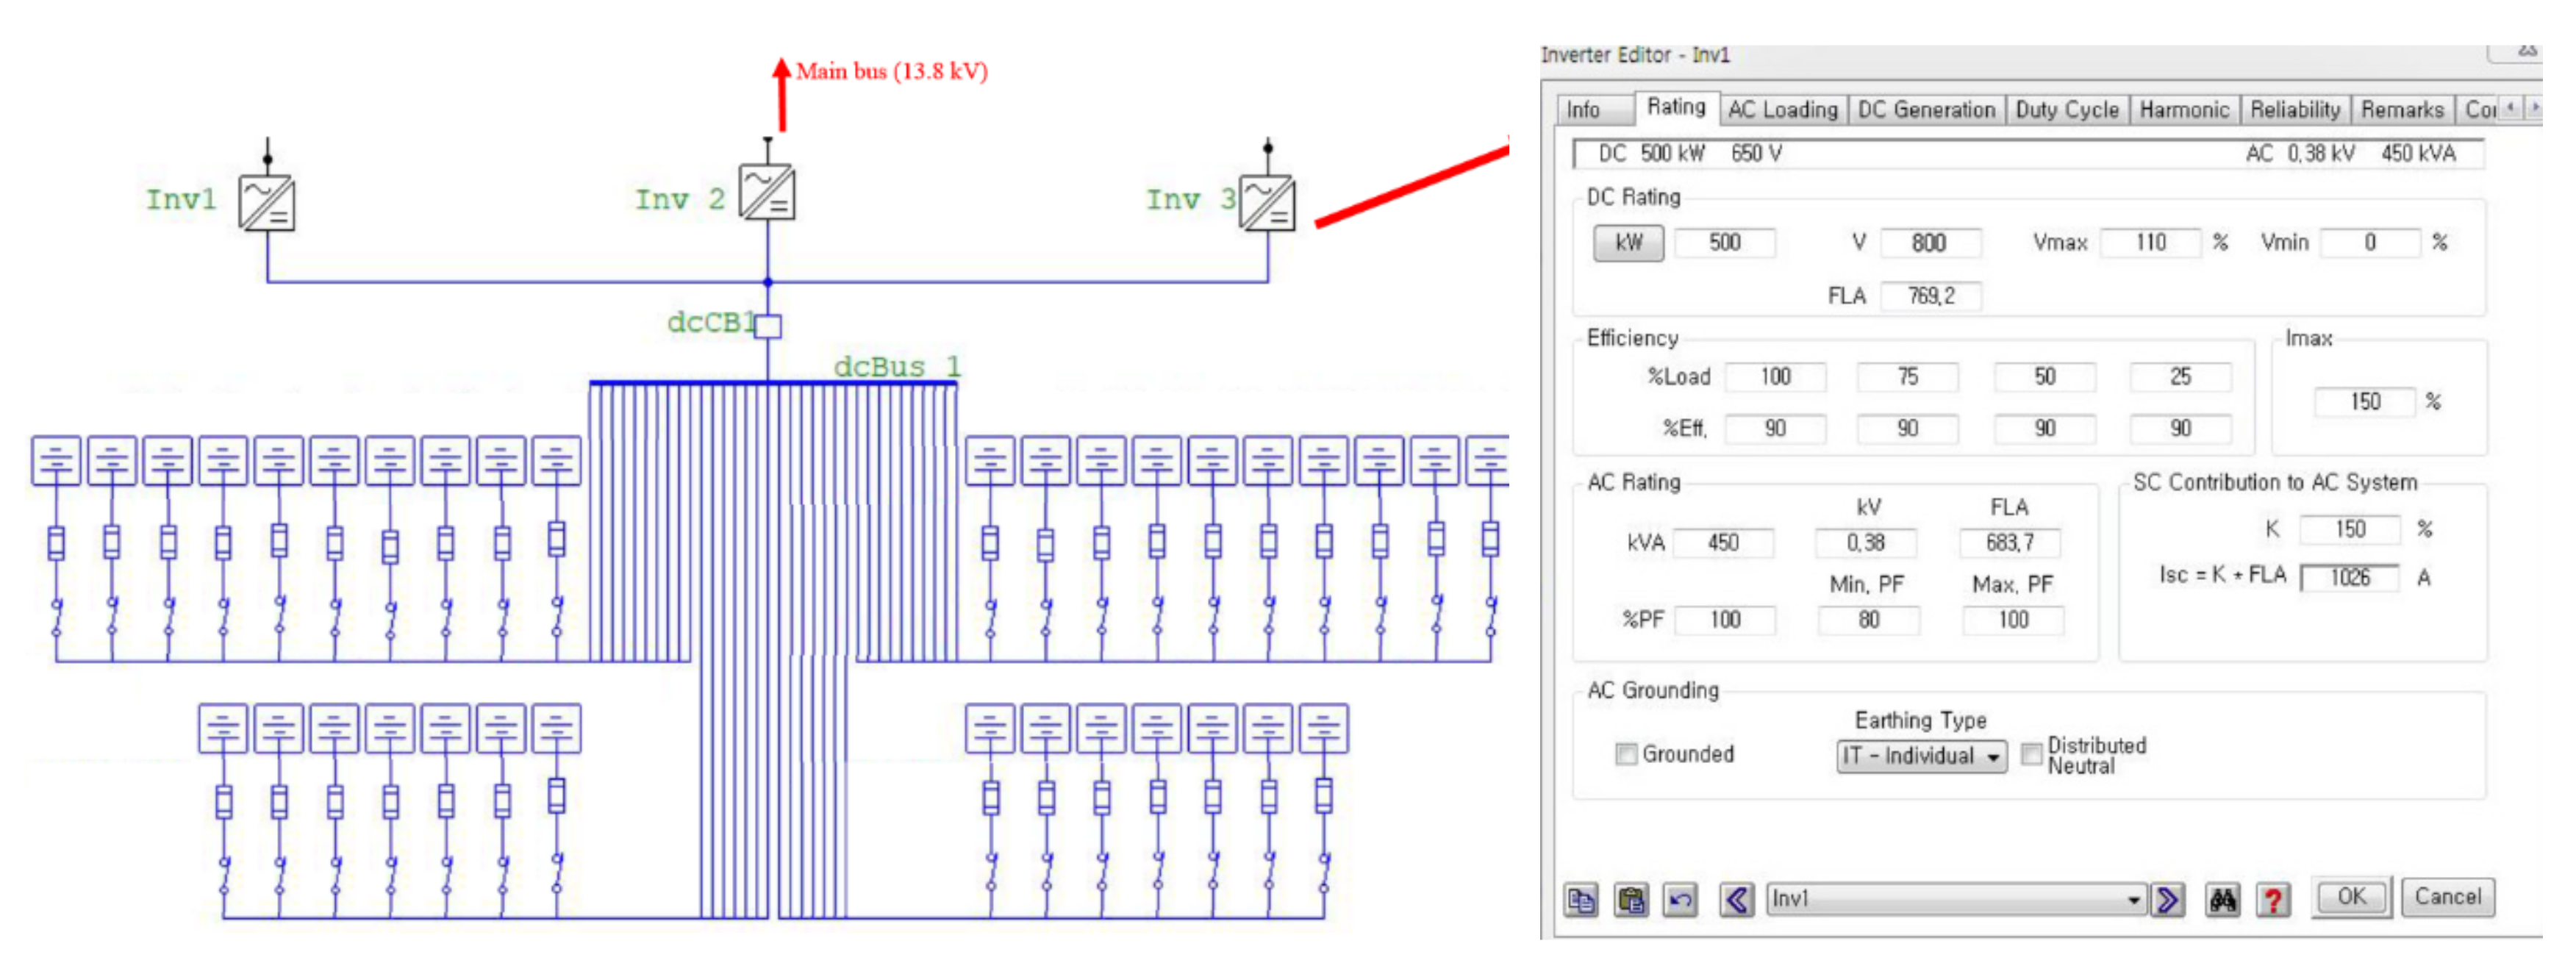Select the Inv 2 inverter symbol

pyautogui.click(x=767, y=192)
